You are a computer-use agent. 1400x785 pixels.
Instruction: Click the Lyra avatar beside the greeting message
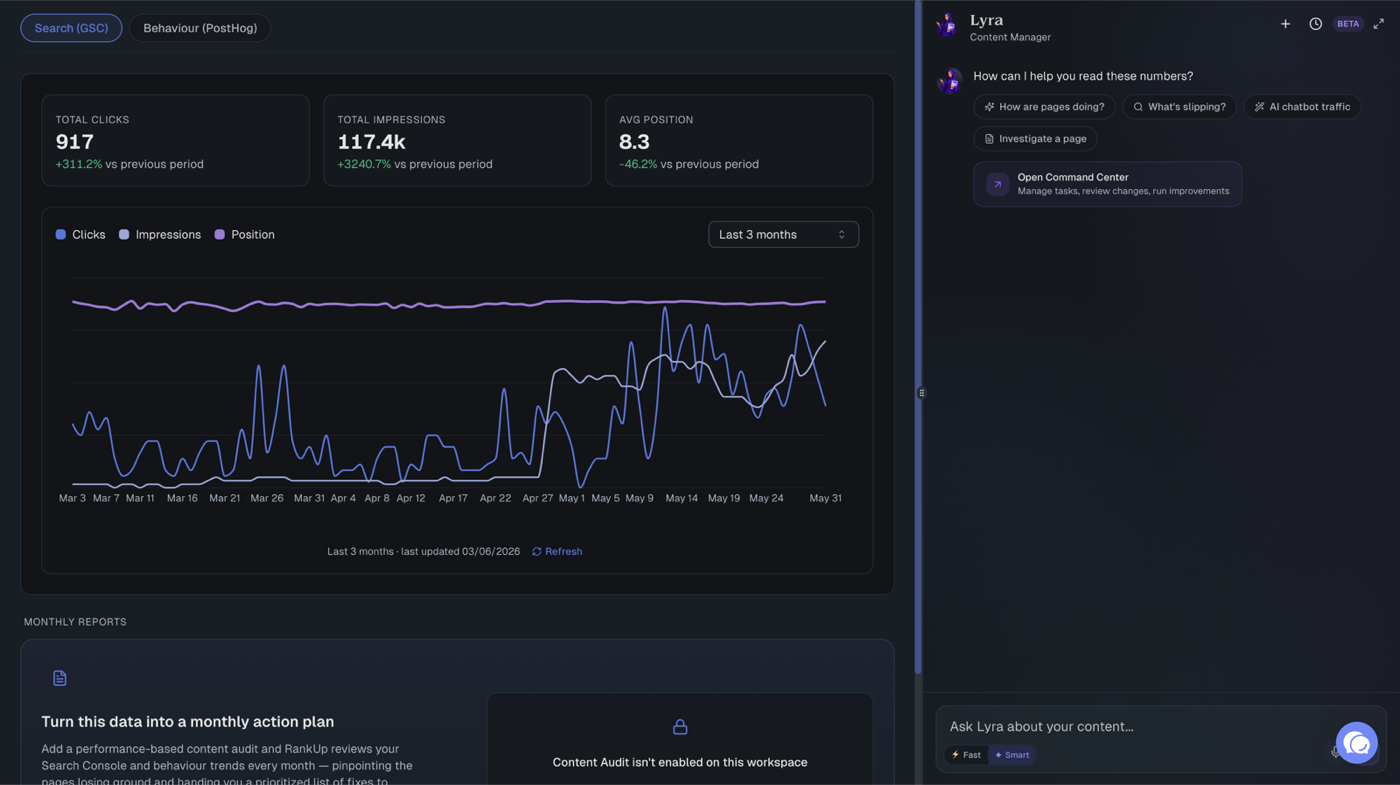(950, 80)
